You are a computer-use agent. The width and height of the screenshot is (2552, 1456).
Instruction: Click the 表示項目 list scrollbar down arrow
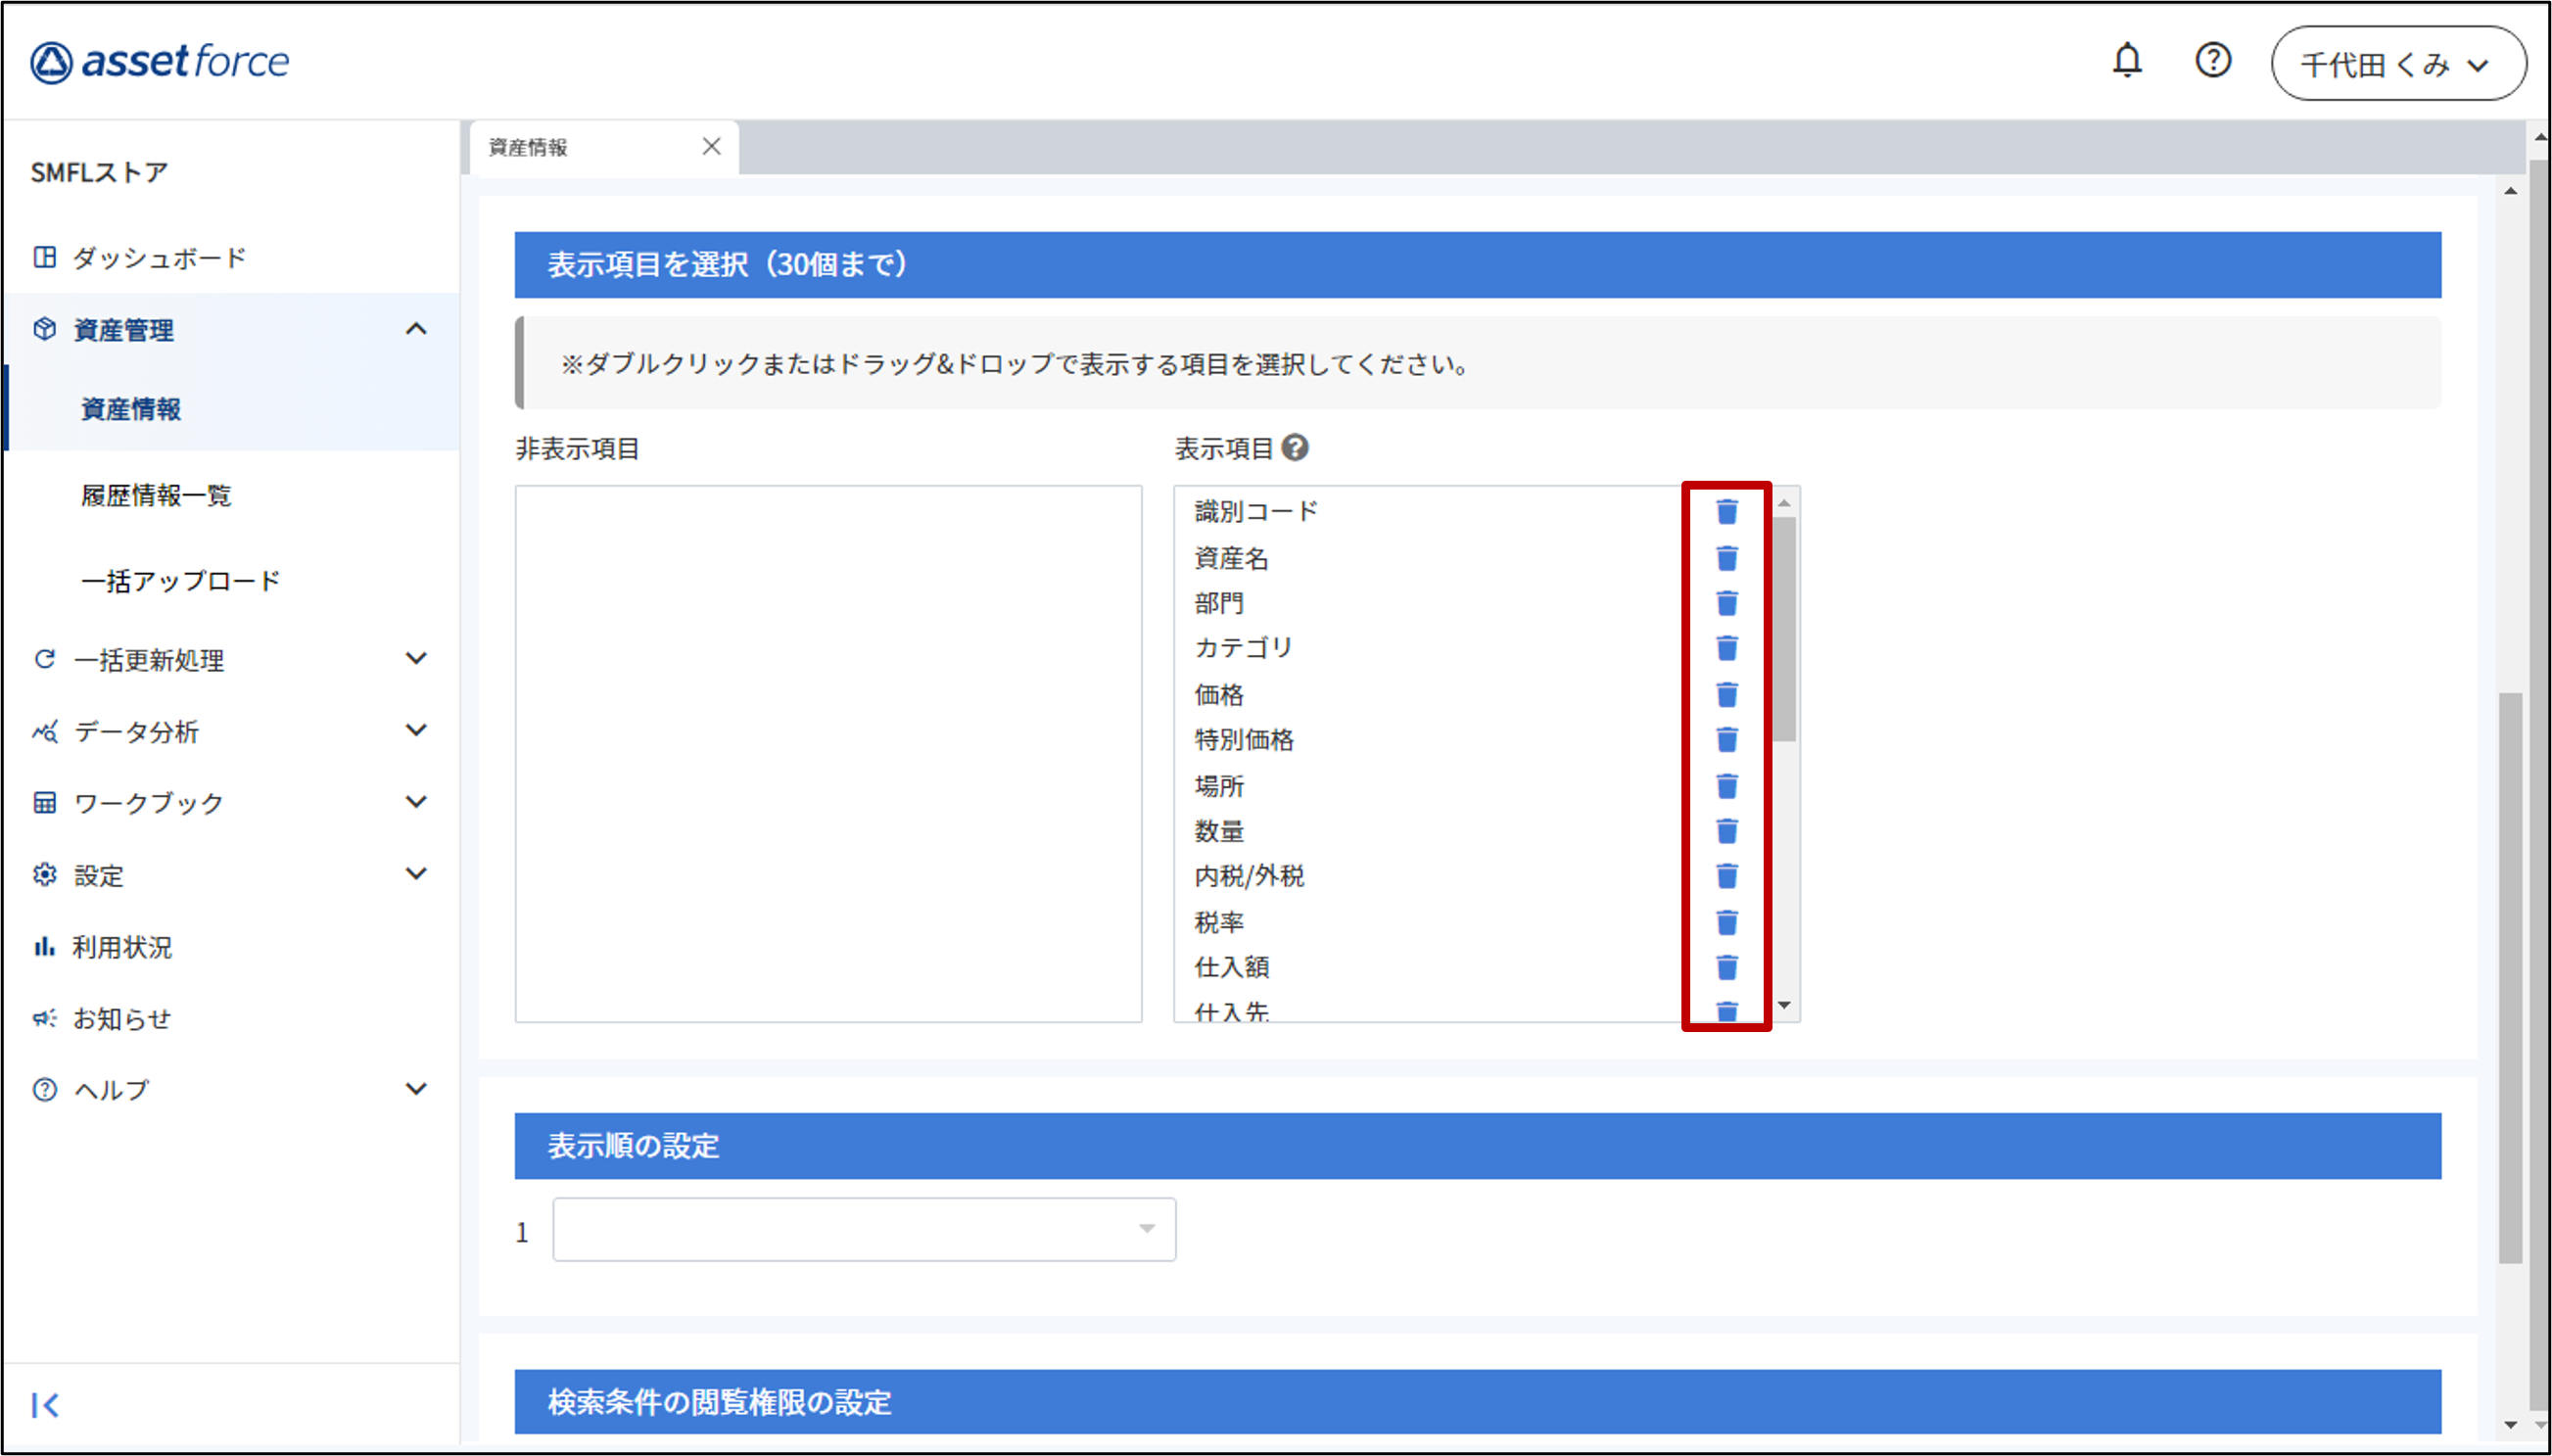click(1785, 1005)
